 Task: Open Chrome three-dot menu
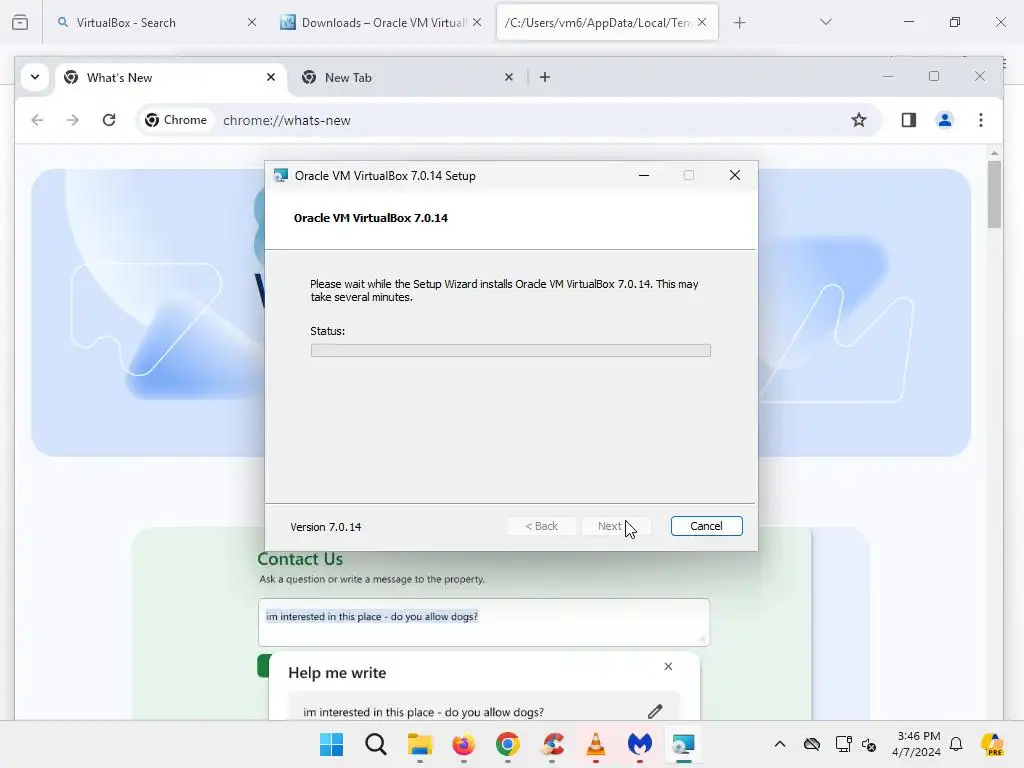tap(981, 120)
